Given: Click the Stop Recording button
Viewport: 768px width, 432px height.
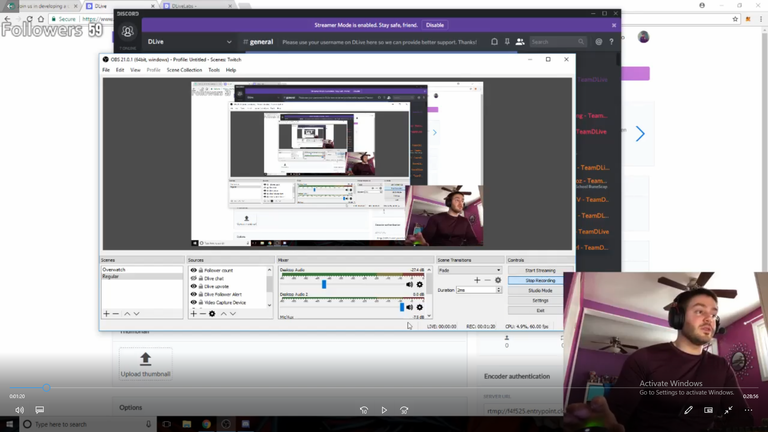Looking at the screenshot, I should [x=540, y=280].
